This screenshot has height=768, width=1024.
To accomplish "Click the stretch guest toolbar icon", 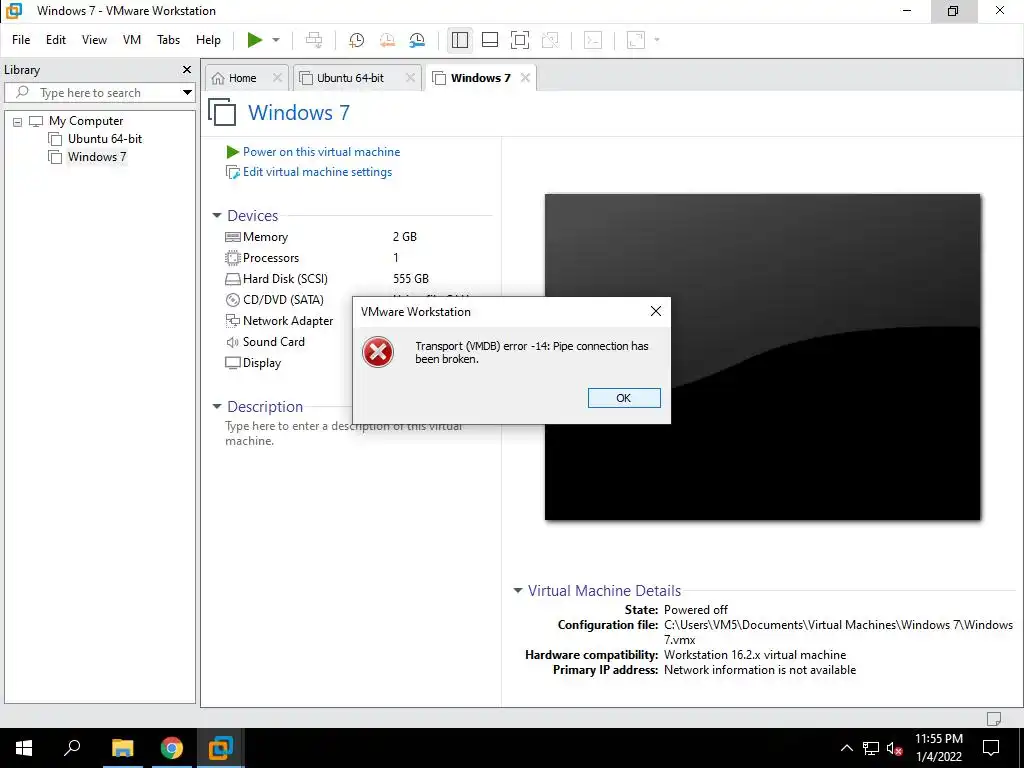I will click(x=635, y=40).
